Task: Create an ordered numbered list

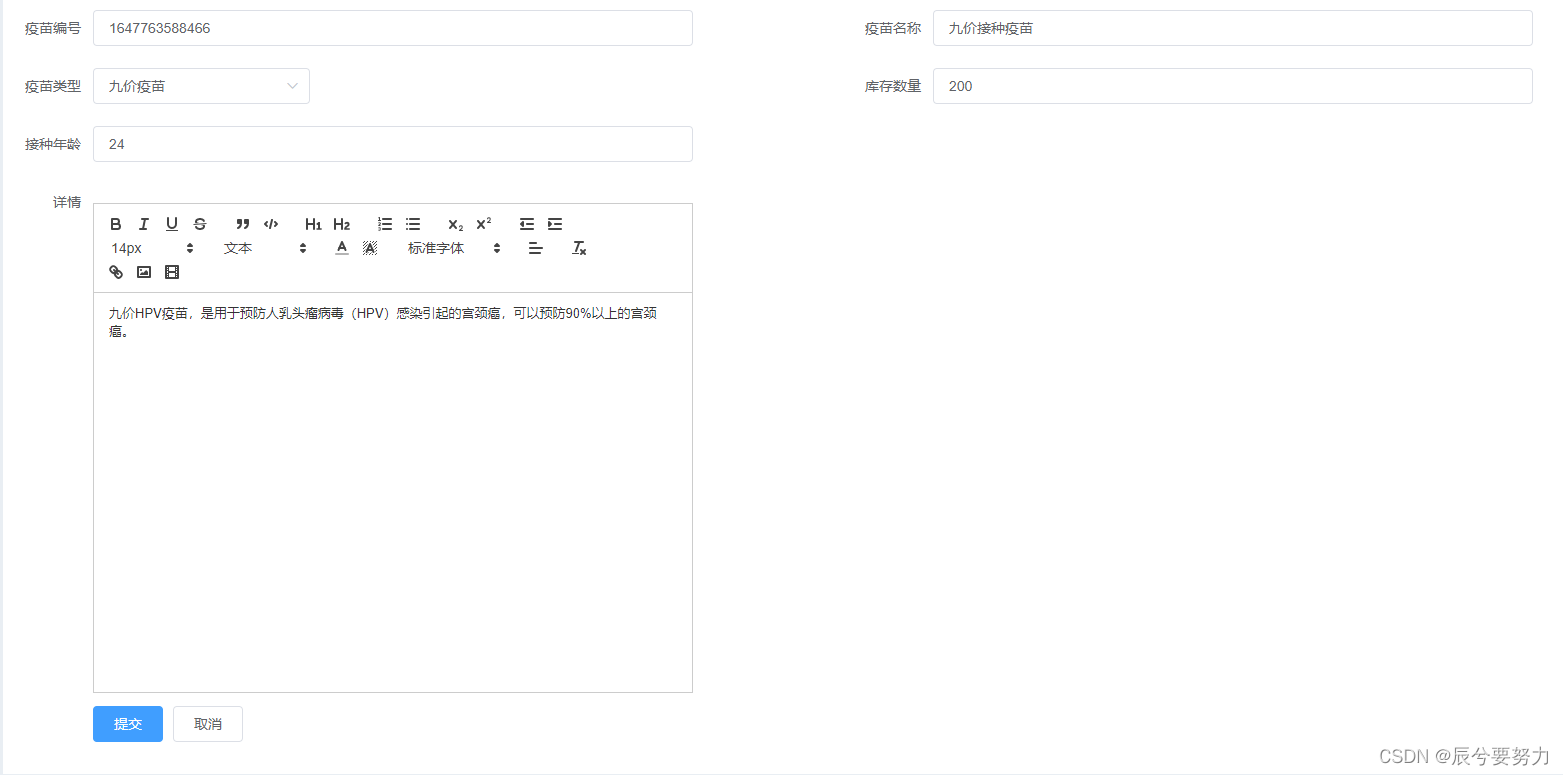Action: [x=385, y=224]
